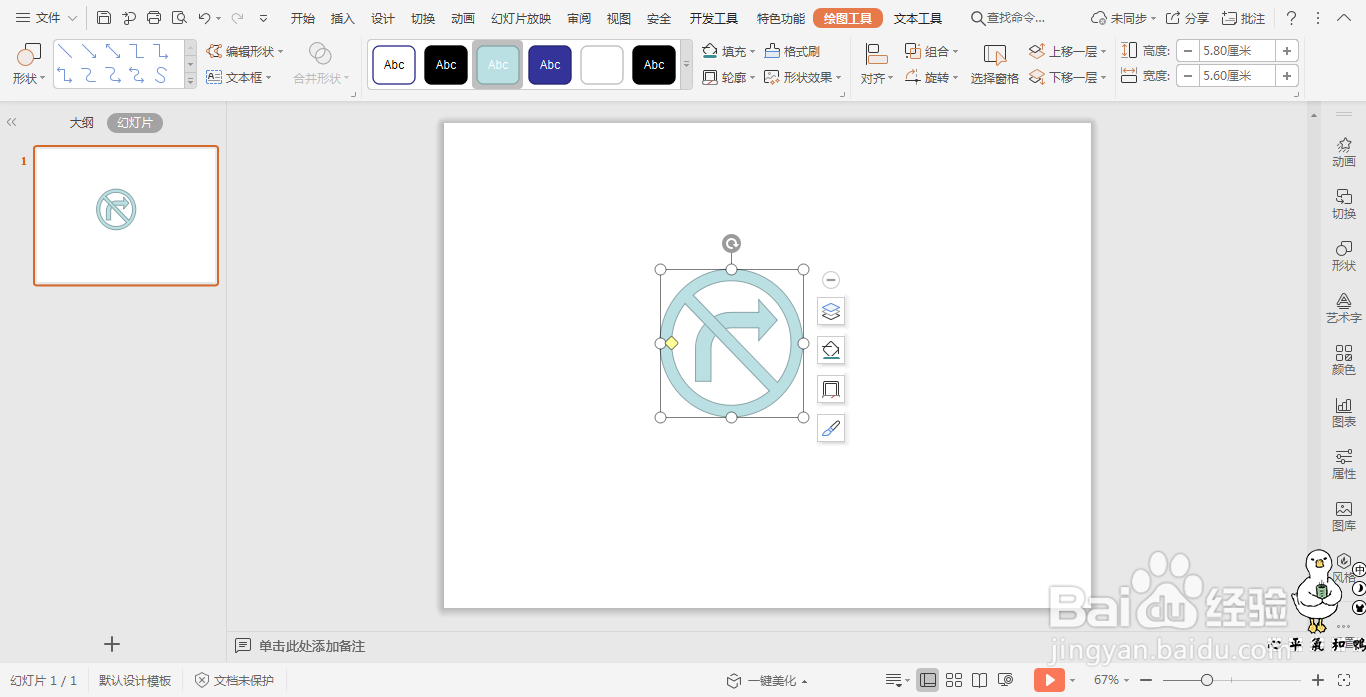This screenshot has height=697, width=1366.
Task: Open the 67% zoom level dropdown
Action: pos(1113,680)
